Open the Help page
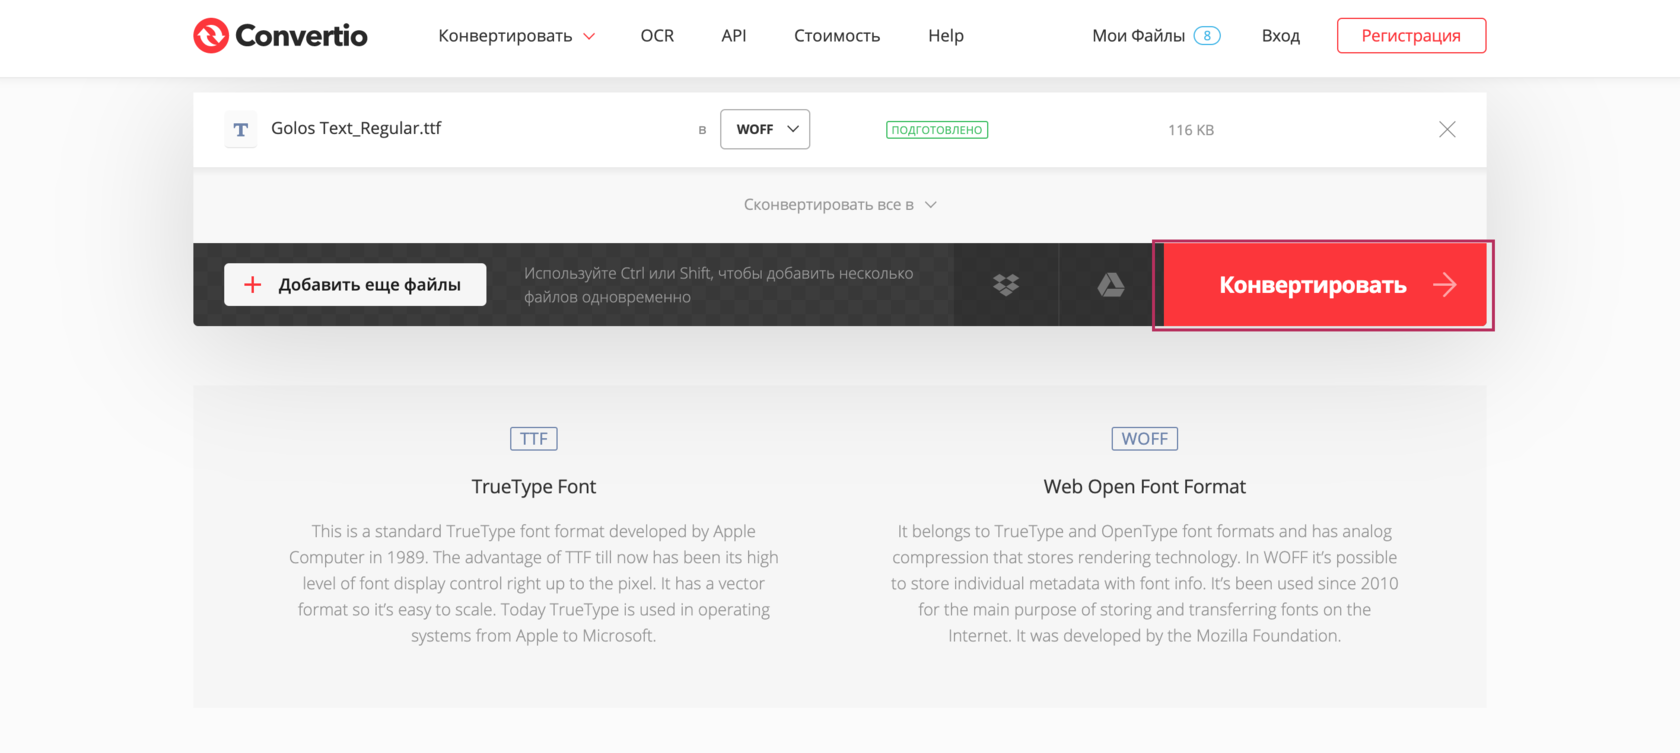Screen dimensions: 1680x753 coord(946,36)
